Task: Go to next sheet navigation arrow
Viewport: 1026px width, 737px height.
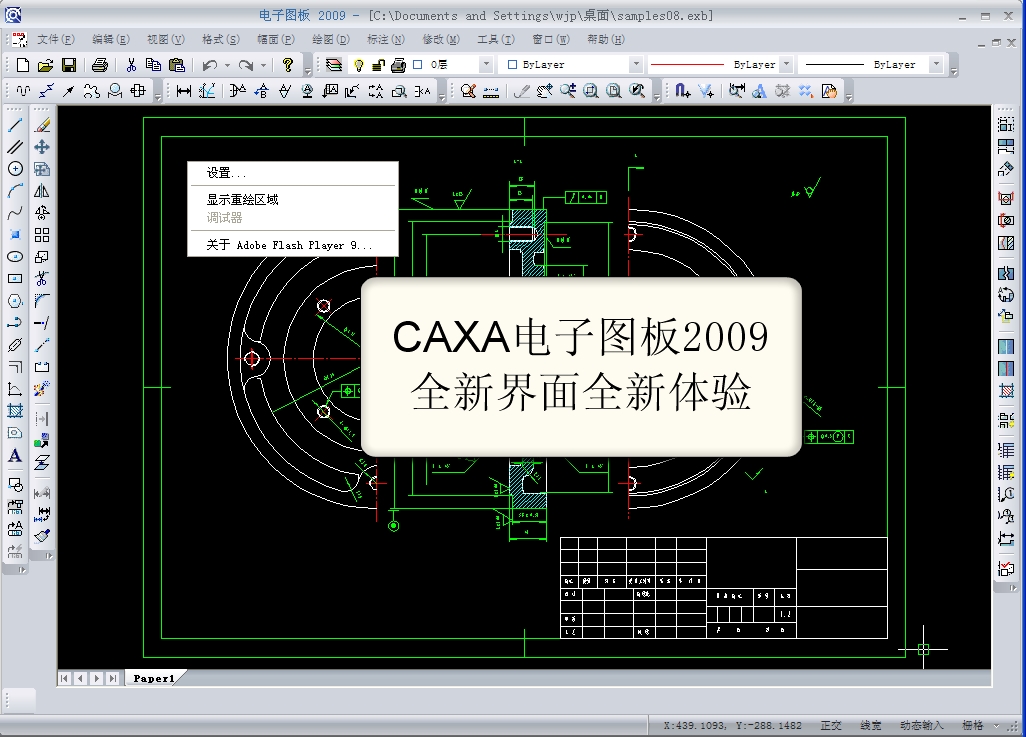Action: point(96,679)
